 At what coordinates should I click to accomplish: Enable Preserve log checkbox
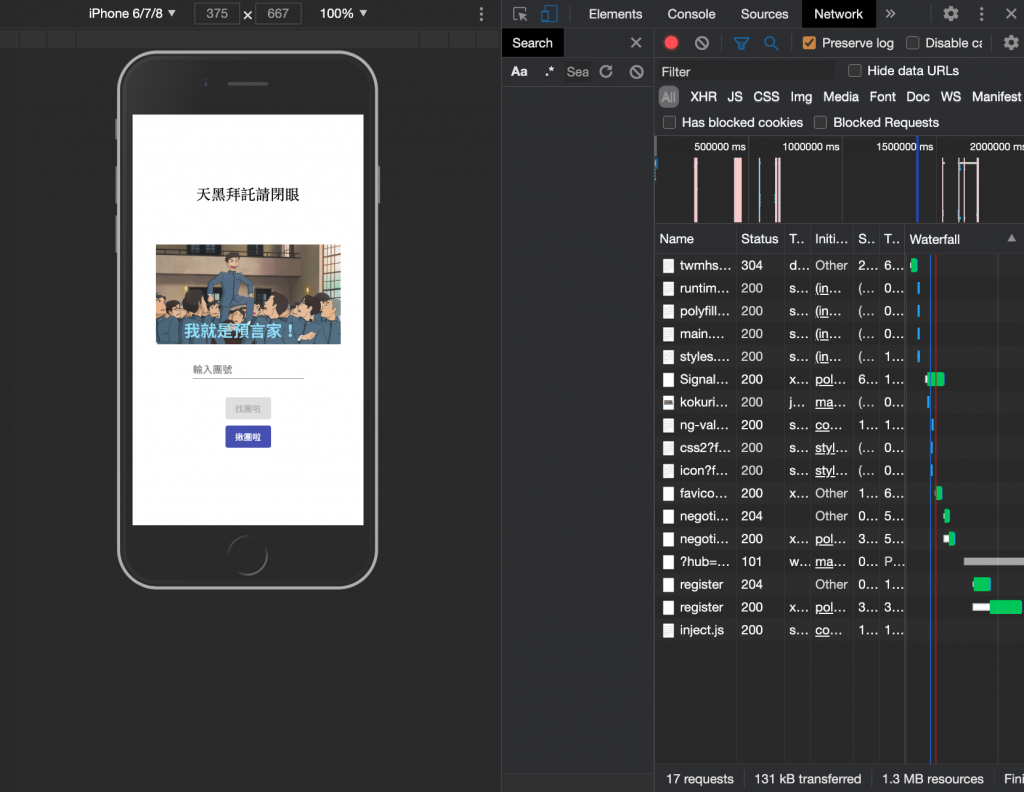(809, 43)
